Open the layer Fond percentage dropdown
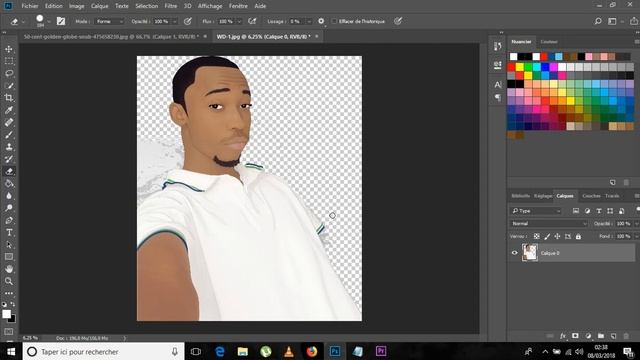 [x=636, y=236]
